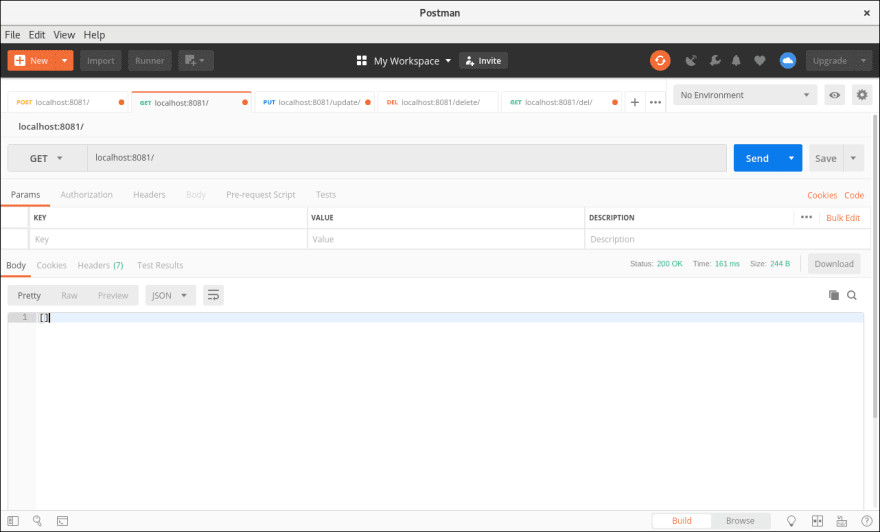Switch to the two-pane layout icon
This screenshot has height=532, width=880.
pos(817,521)
